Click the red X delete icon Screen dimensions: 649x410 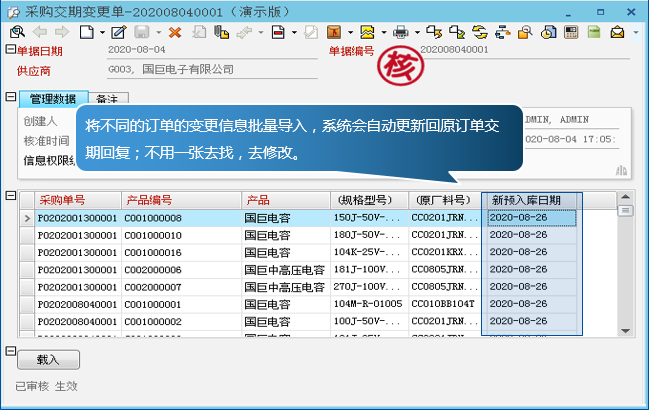click(175, 32)
